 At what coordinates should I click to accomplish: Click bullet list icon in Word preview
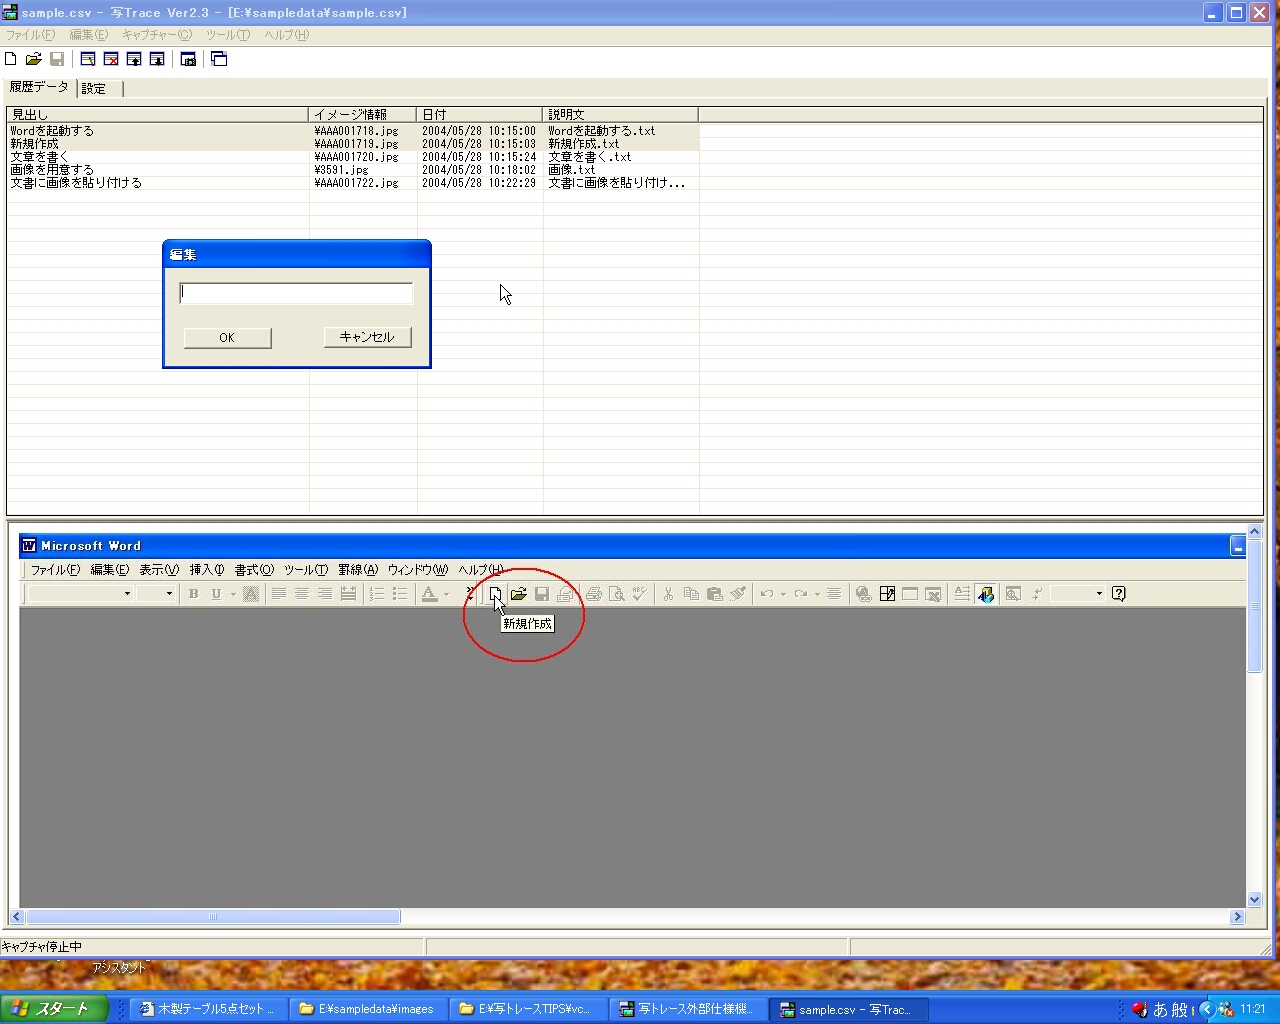coord(400,594)
